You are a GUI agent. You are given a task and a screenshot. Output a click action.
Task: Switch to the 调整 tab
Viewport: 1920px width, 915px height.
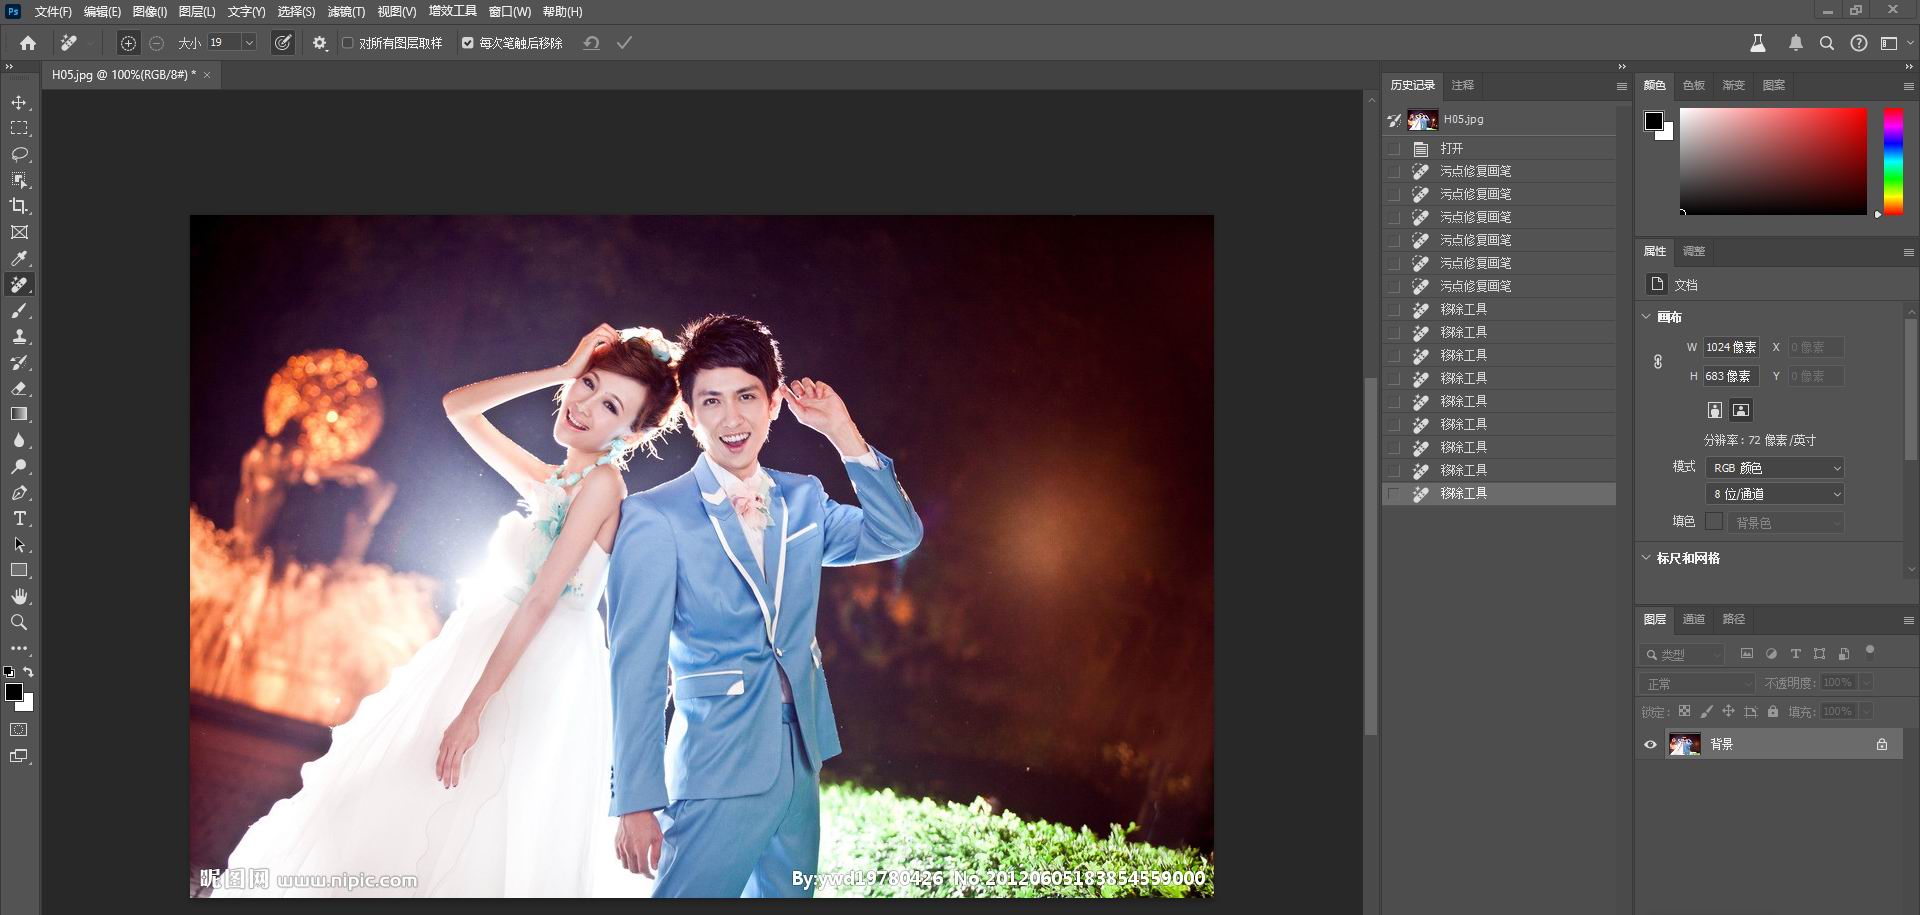tap(1693, 251)
